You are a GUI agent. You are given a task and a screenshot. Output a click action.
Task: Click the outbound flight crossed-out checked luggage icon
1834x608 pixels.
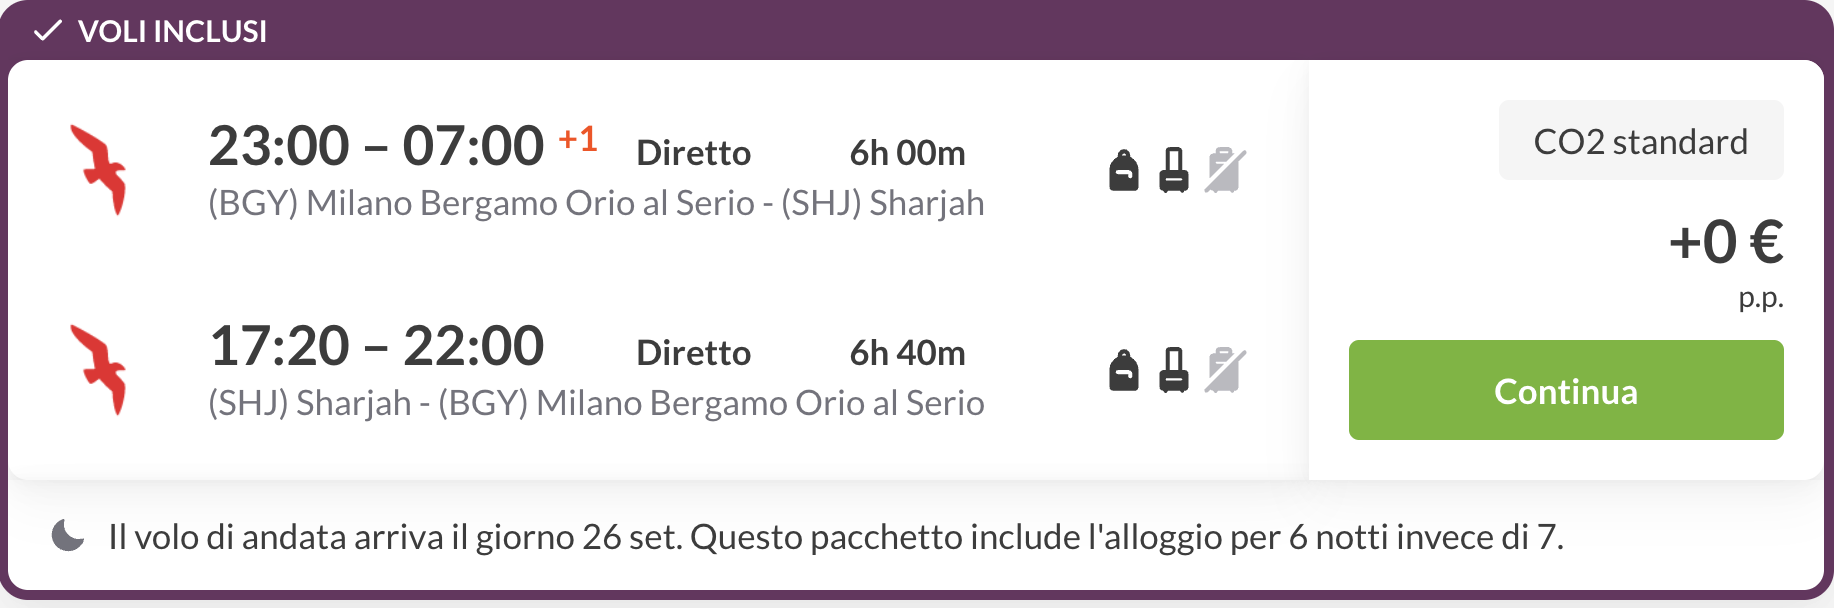point(1225,170)
